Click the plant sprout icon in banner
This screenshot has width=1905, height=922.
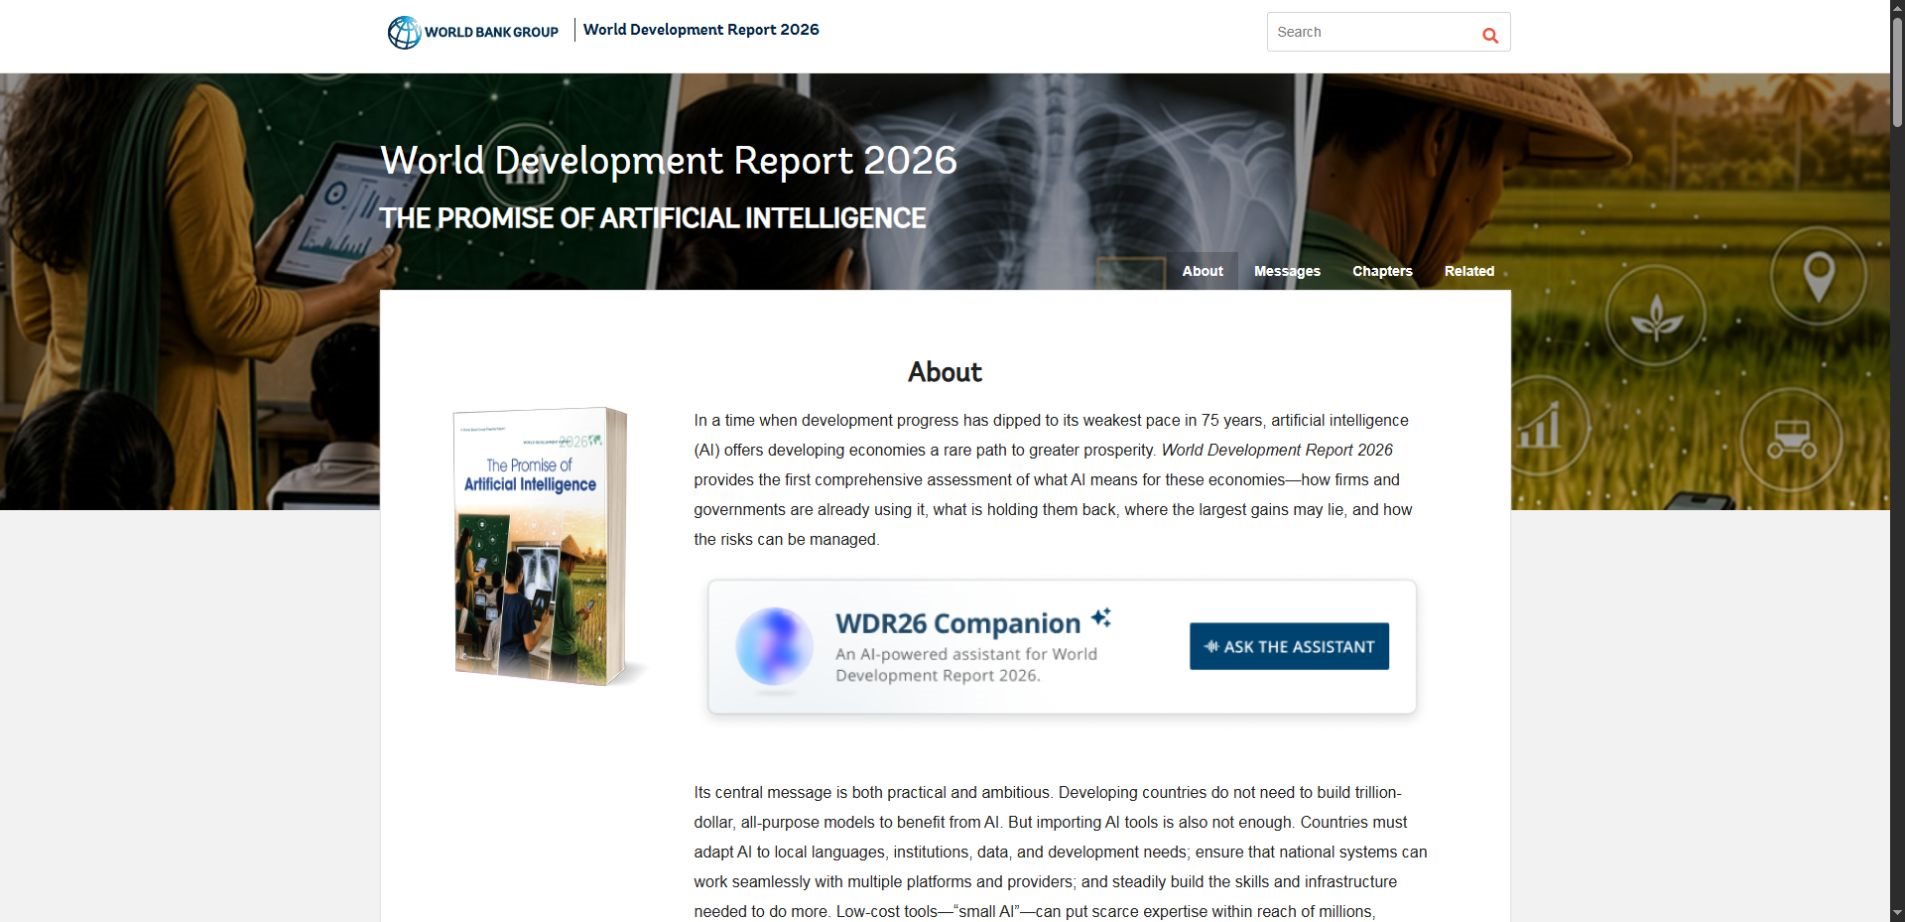[1656, 318]
